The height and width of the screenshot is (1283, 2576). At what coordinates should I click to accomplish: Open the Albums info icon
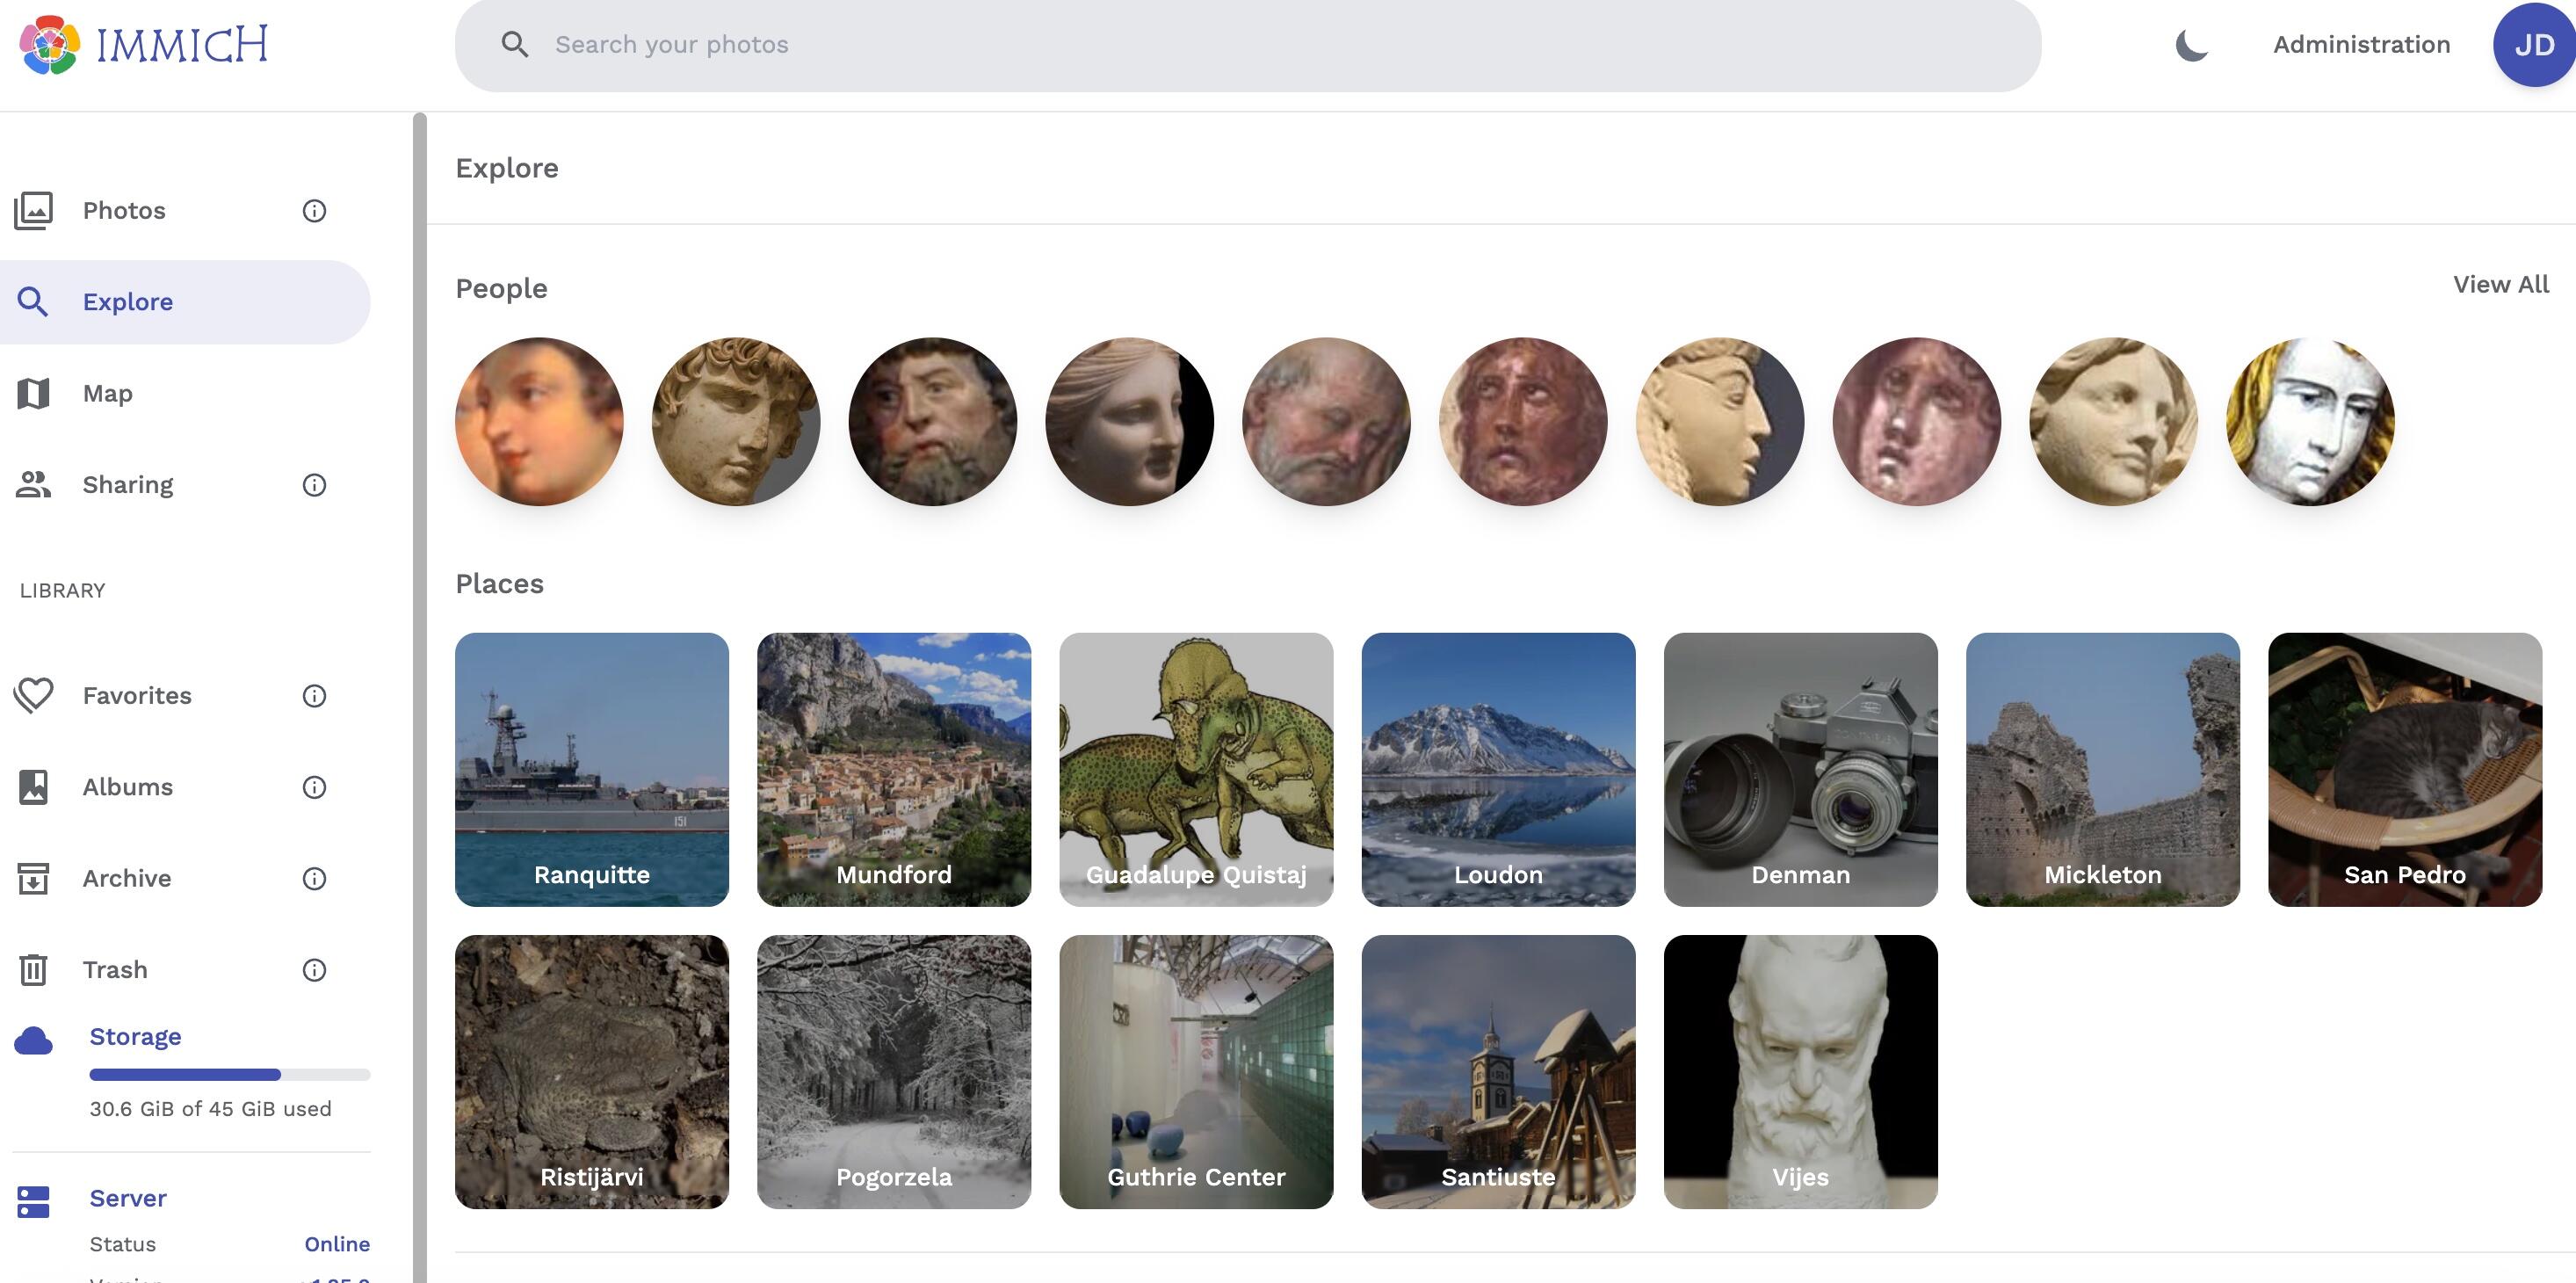(314, 787)
